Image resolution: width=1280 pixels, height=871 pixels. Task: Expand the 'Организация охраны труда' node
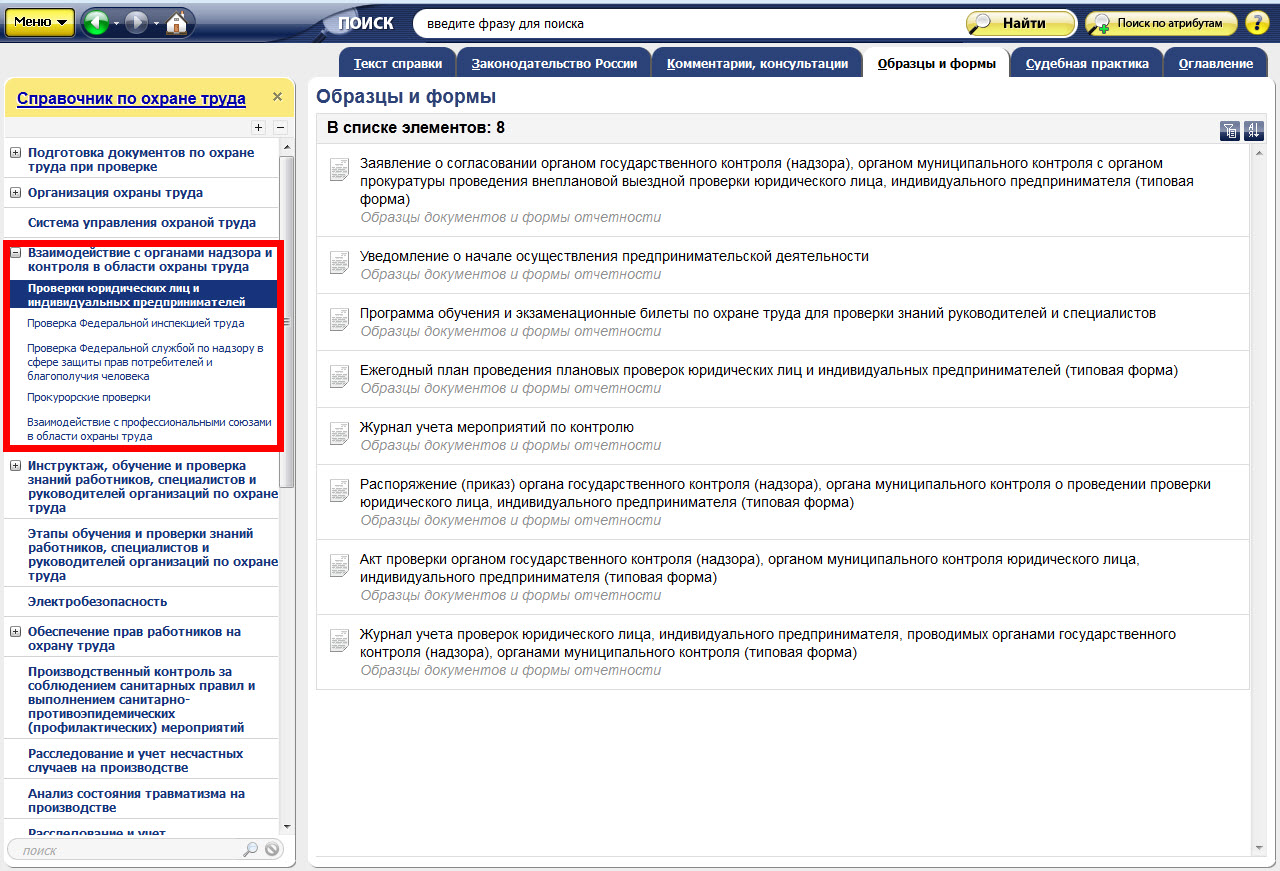point(15,193)
